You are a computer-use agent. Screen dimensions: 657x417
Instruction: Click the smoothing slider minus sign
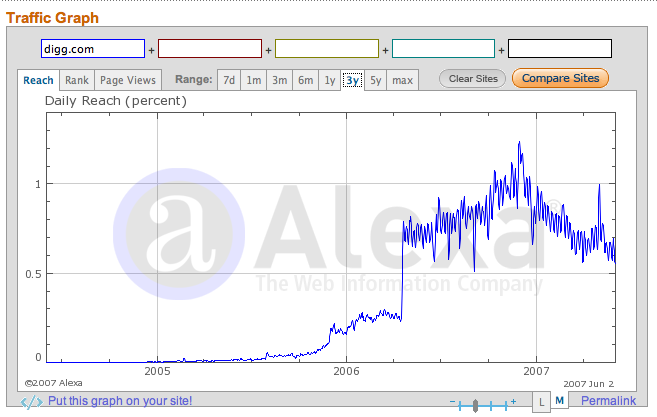453,401
